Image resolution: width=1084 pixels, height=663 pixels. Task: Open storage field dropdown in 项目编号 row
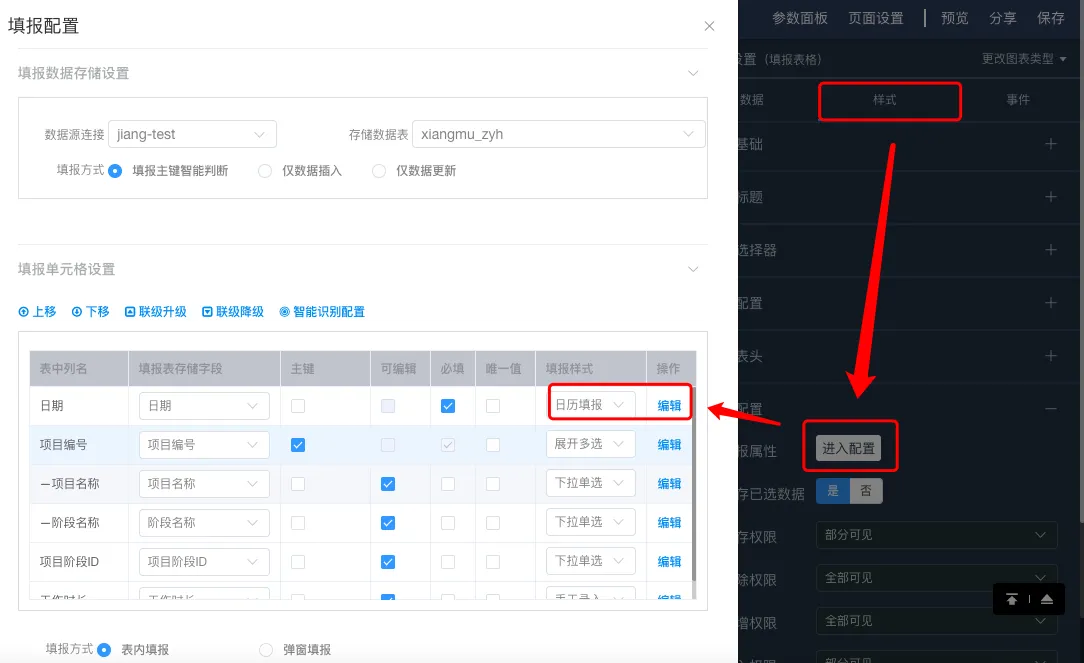click(x=204, y=445)
